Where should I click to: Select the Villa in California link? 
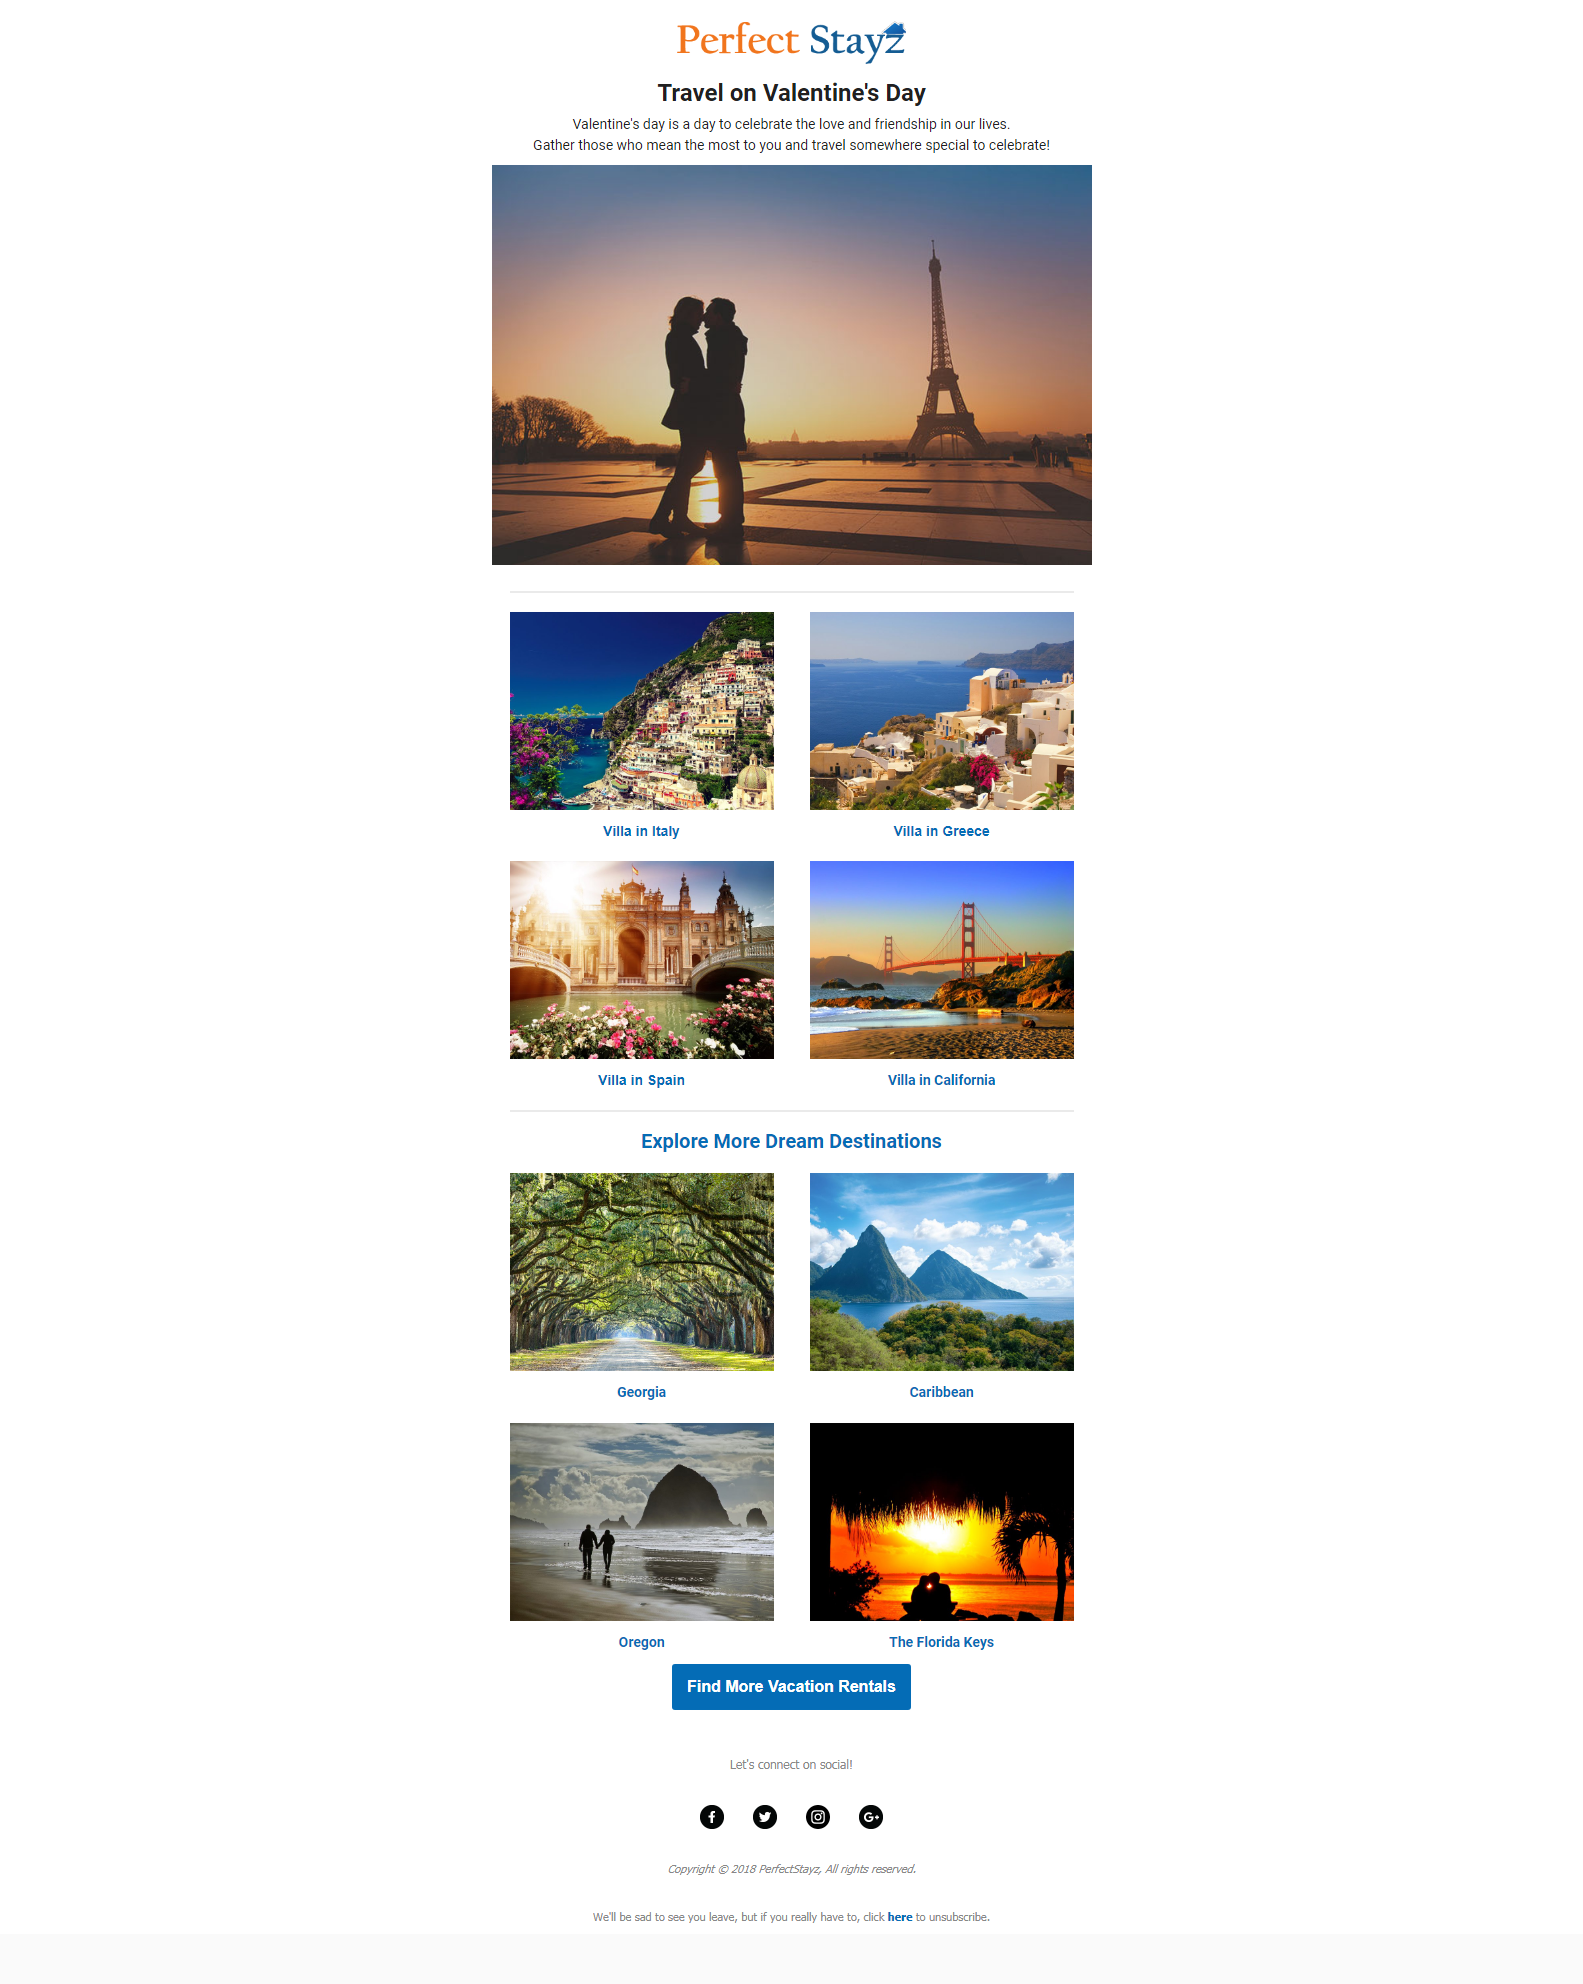coord(941,1080)
